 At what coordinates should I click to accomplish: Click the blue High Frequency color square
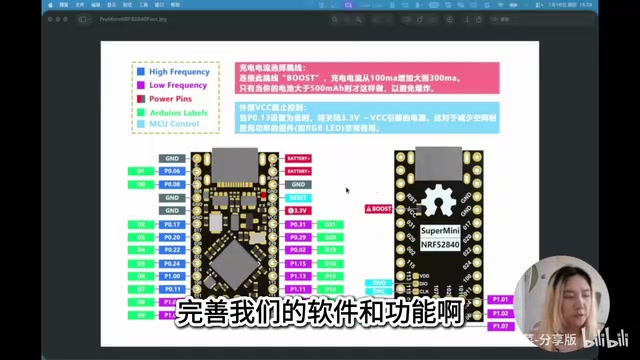[141, 71]
